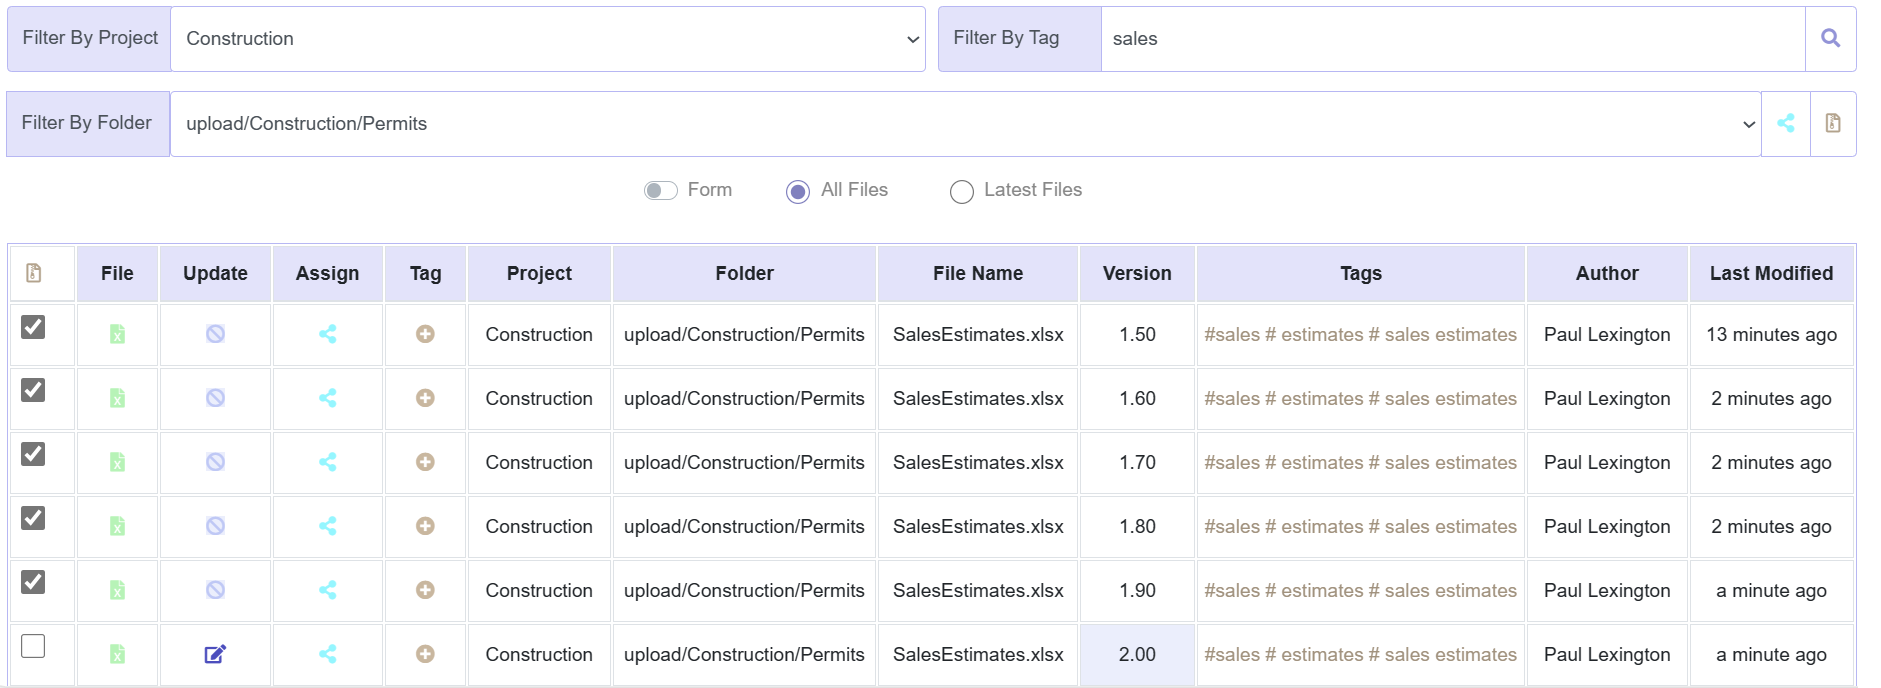Click the add tag plus icon for version 2.00
Image resolution: width=1881 pixels, height=688 pixels.
coord(425,654)
